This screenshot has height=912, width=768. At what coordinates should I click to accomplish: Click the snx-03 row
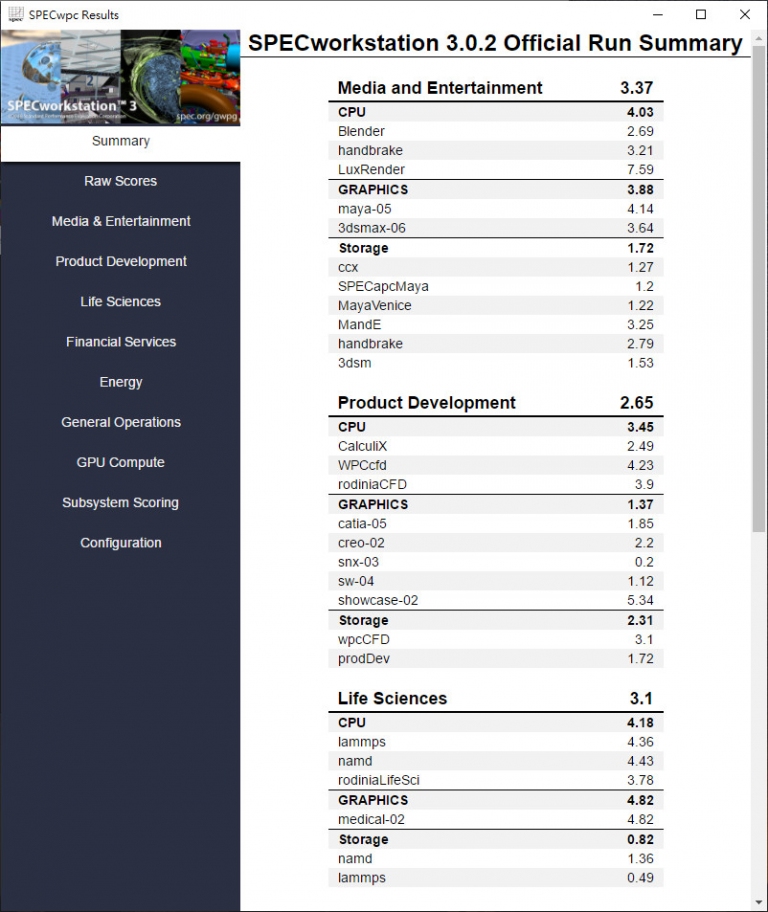(x=496, y=562)
